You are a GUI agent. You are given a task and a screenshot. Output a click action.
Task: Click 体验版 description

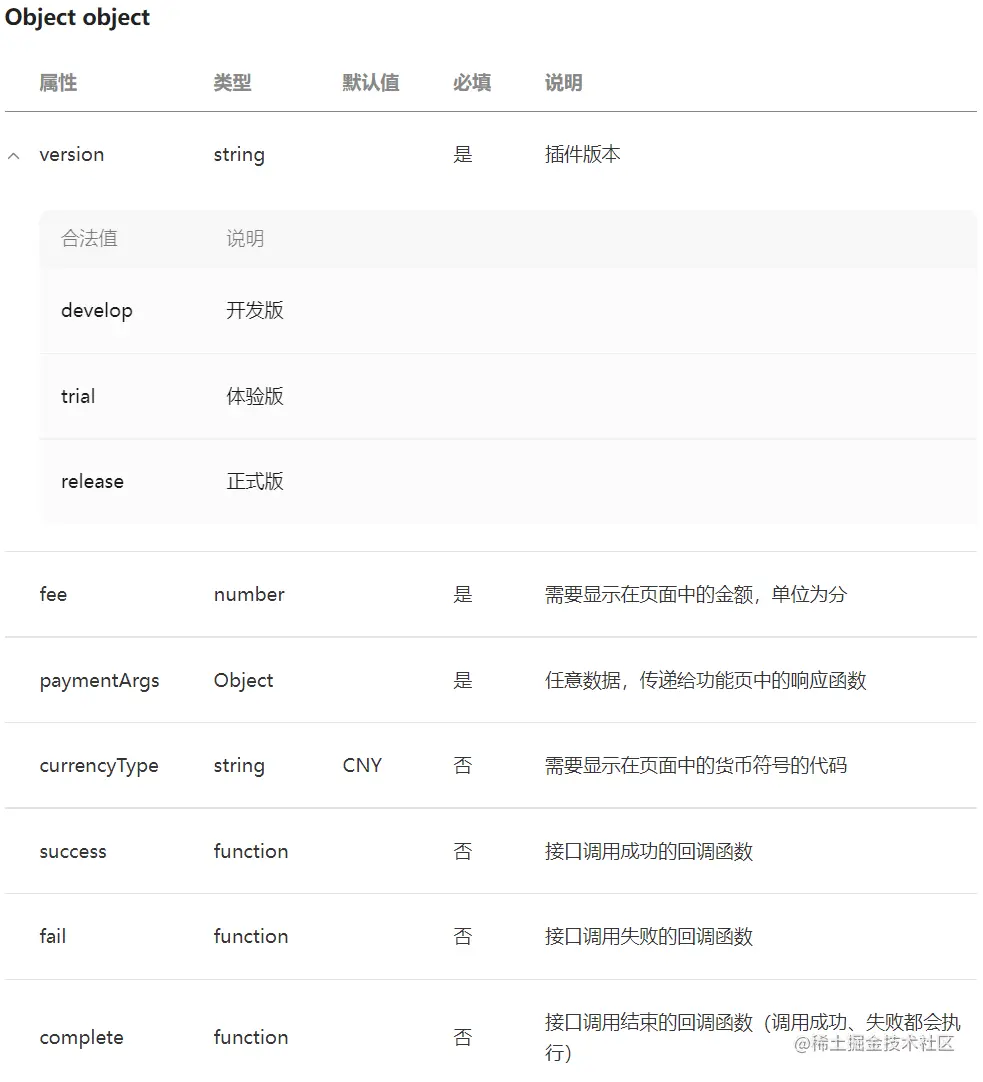pyautogui.click(x=255, y=396)
